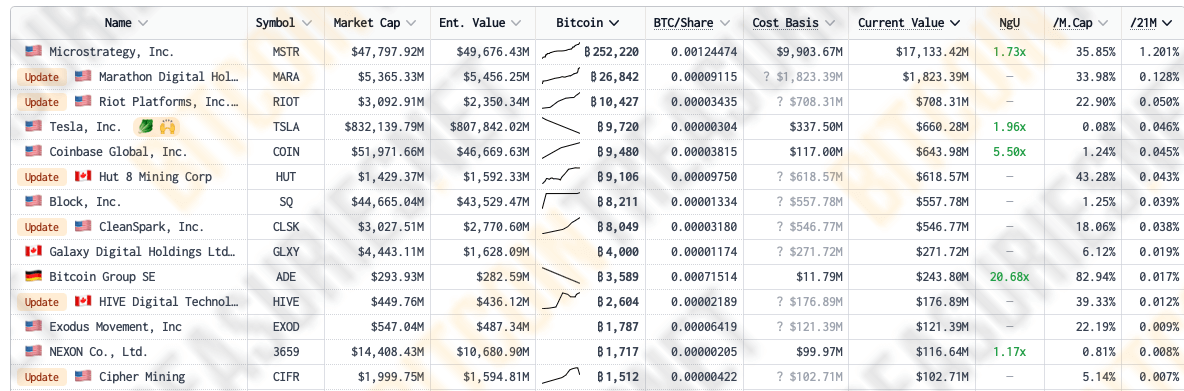
Task: Click the Canadian flag next to HIVE Digital
Action: (x=83, y=302)
